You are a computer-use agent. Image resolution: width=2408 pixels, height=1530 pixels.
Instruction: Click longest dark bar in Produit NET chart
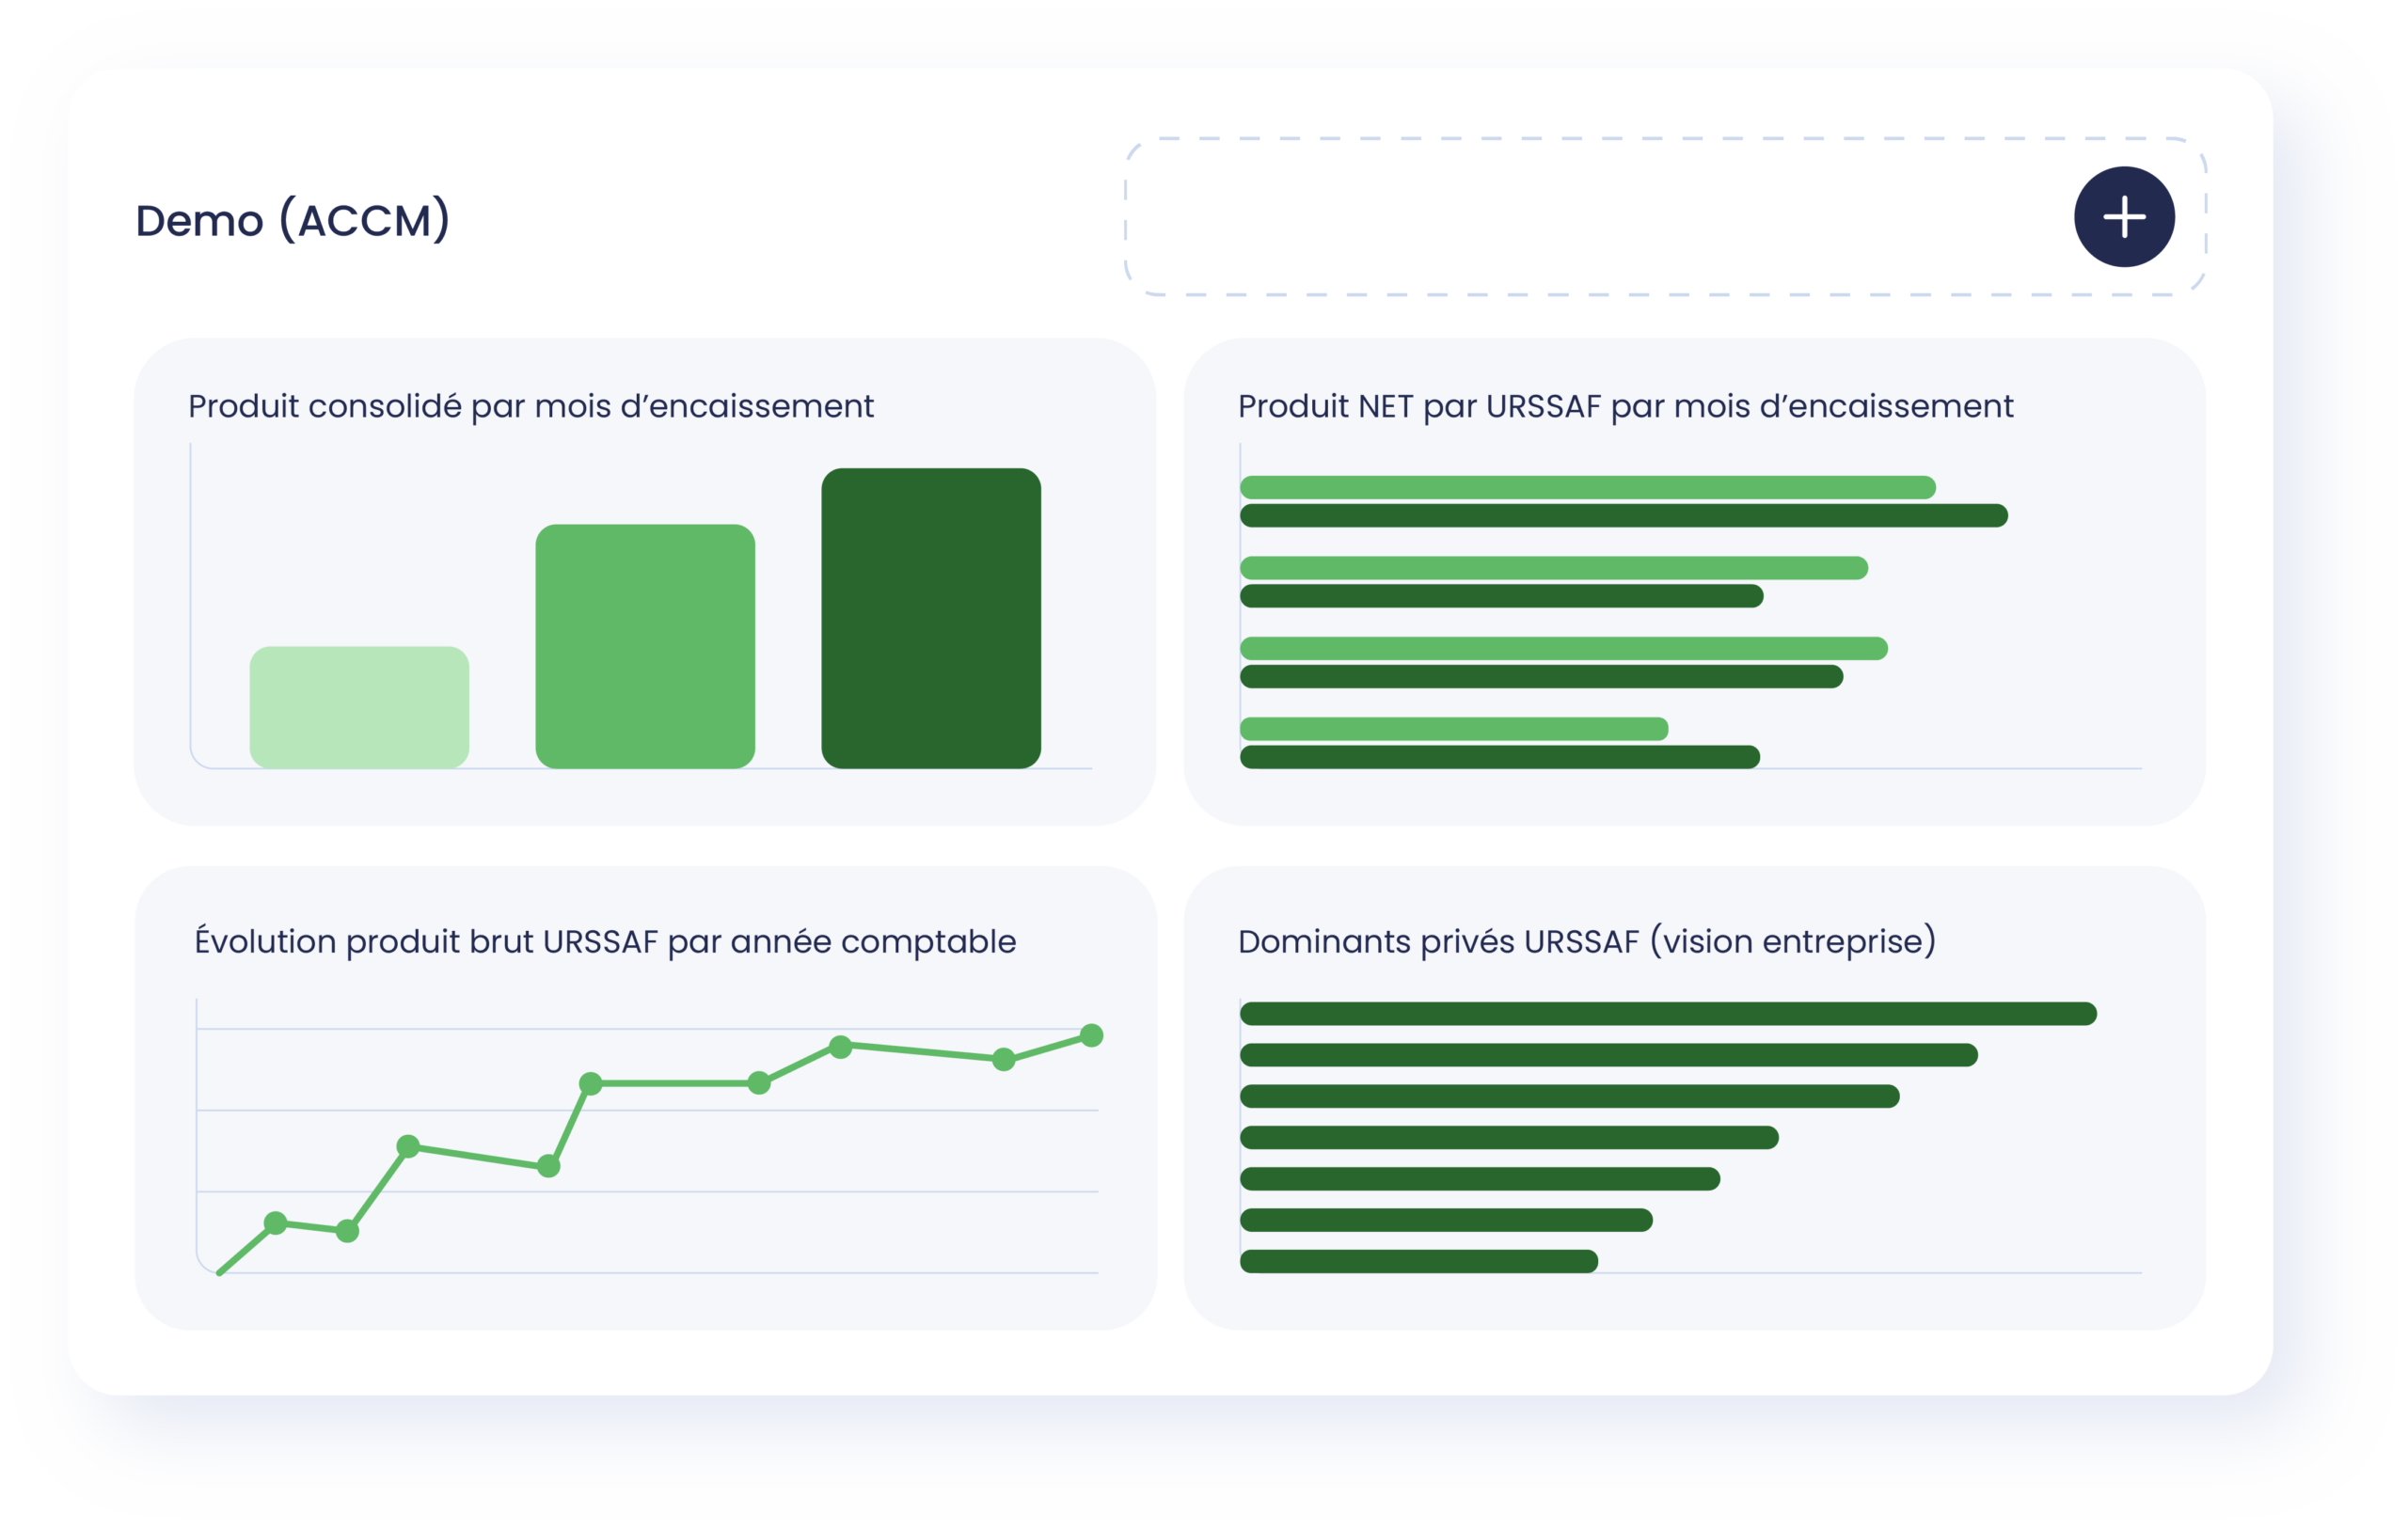1624,516
